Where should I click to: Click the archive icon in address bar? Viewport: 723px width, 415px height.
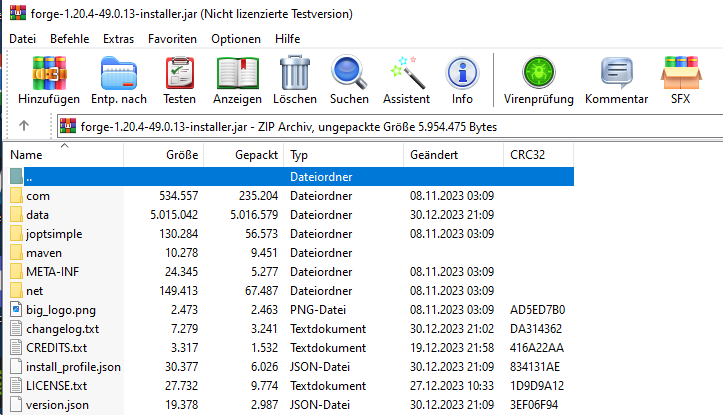68,126
